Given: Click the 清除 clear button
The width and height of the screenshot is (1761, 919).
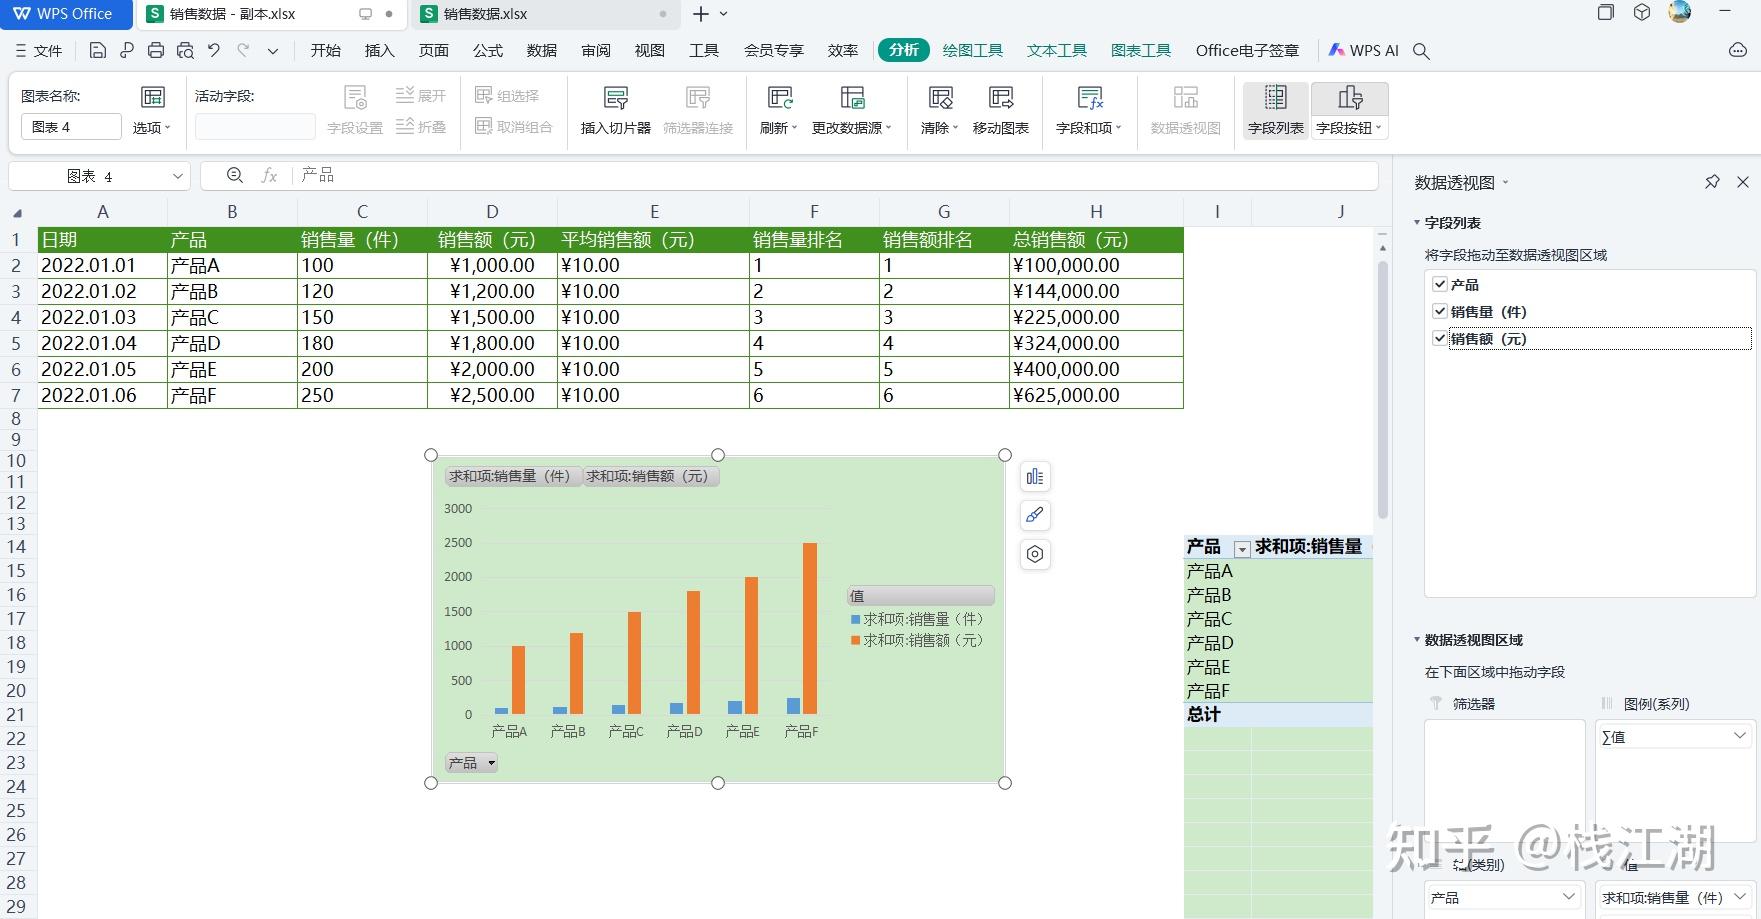Looking at the screenshot, I should click(938, 108).
